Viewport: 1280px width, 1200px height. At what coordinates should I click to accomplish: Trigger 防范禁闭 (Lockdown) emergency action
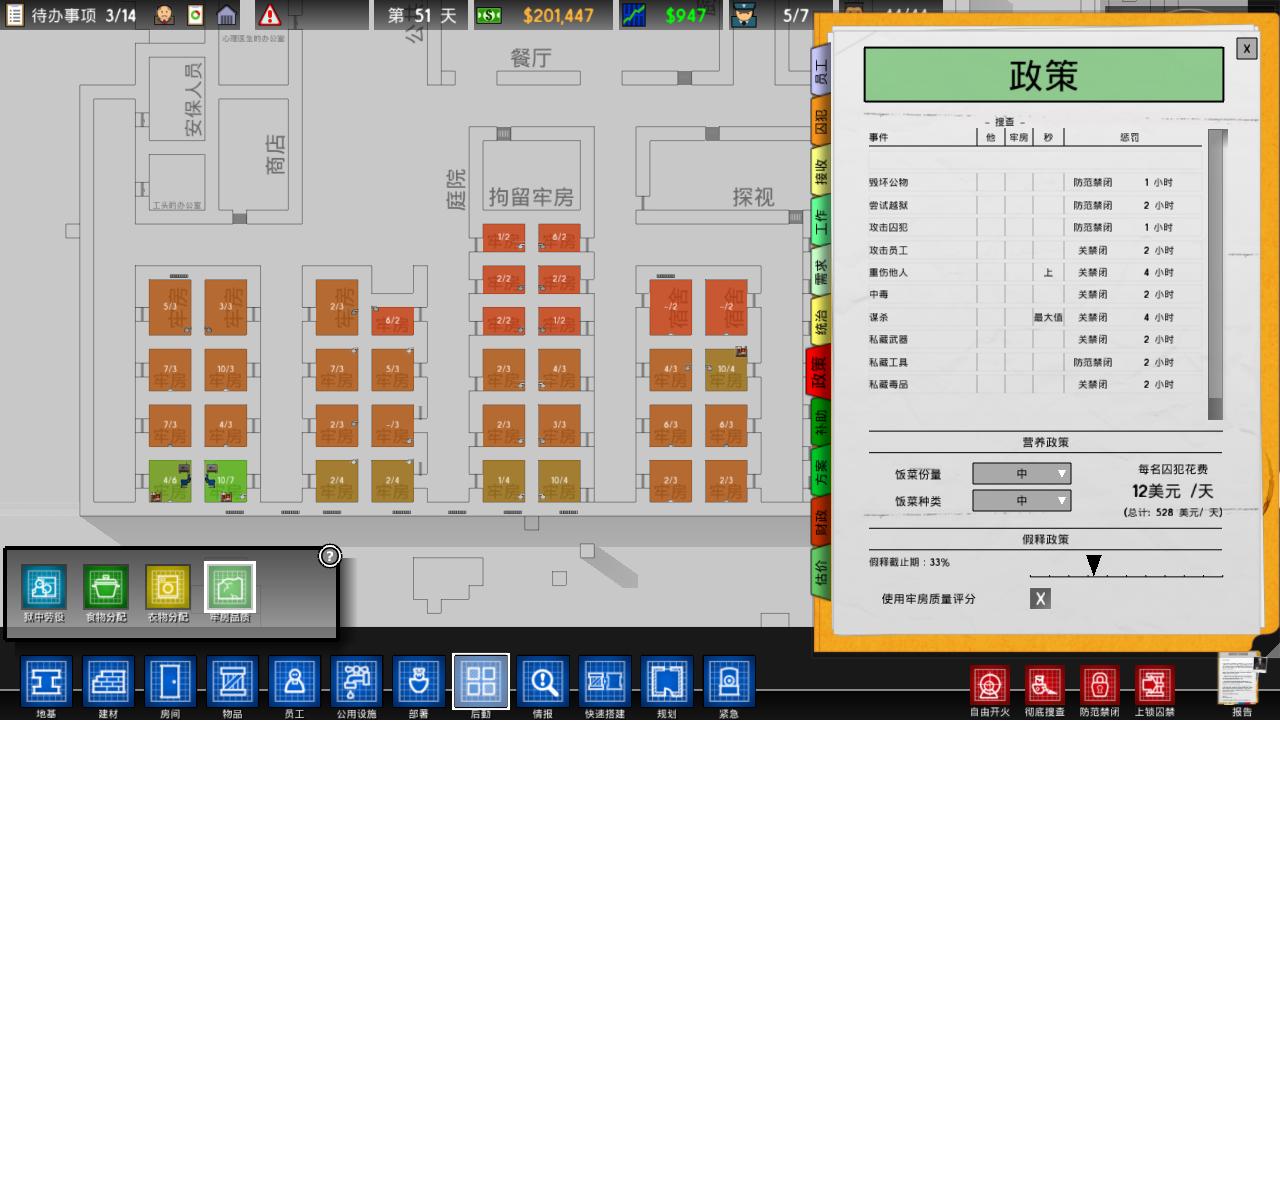tap(1099, 685)
